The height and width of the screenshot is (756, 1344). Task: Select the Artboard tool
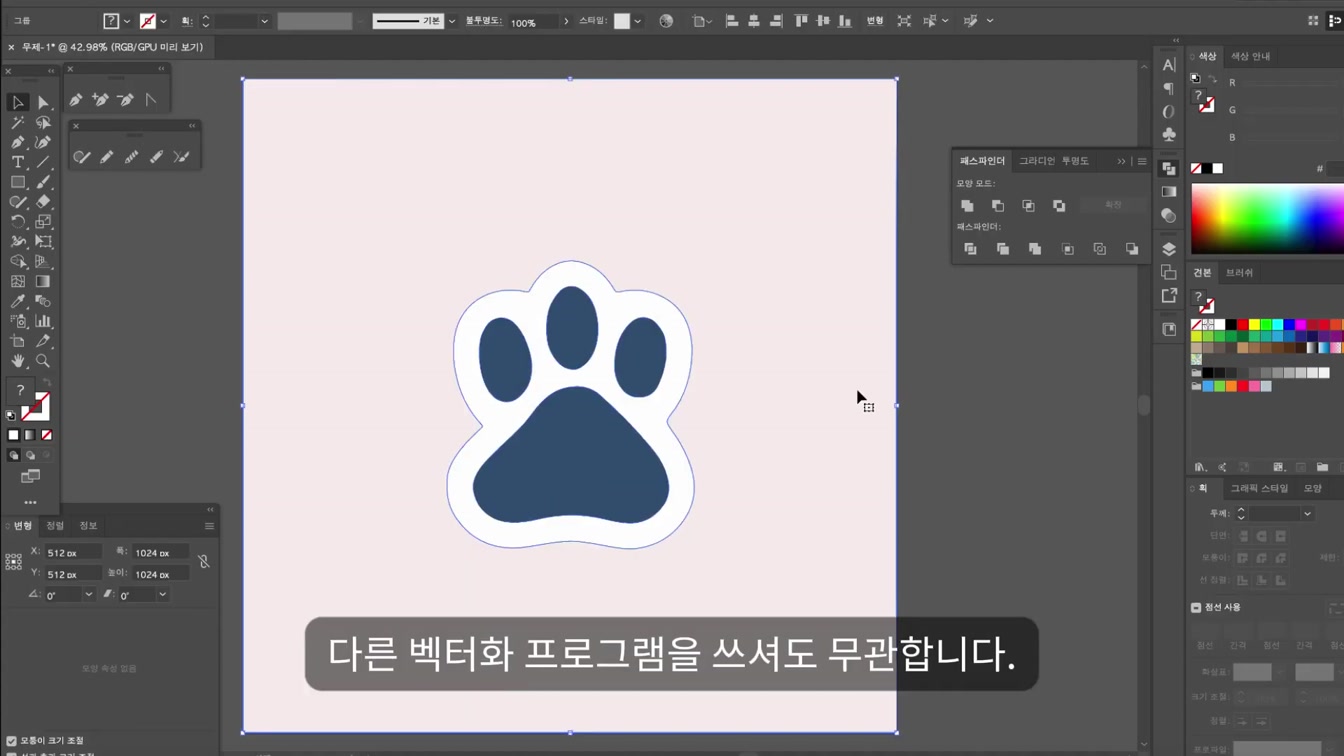tap(18, 341)
